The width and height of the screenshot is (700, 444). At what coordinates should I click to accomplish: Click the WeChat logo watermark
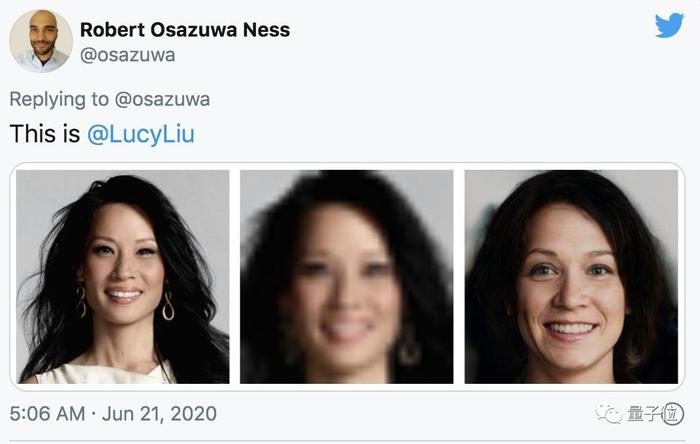(609, 414)
